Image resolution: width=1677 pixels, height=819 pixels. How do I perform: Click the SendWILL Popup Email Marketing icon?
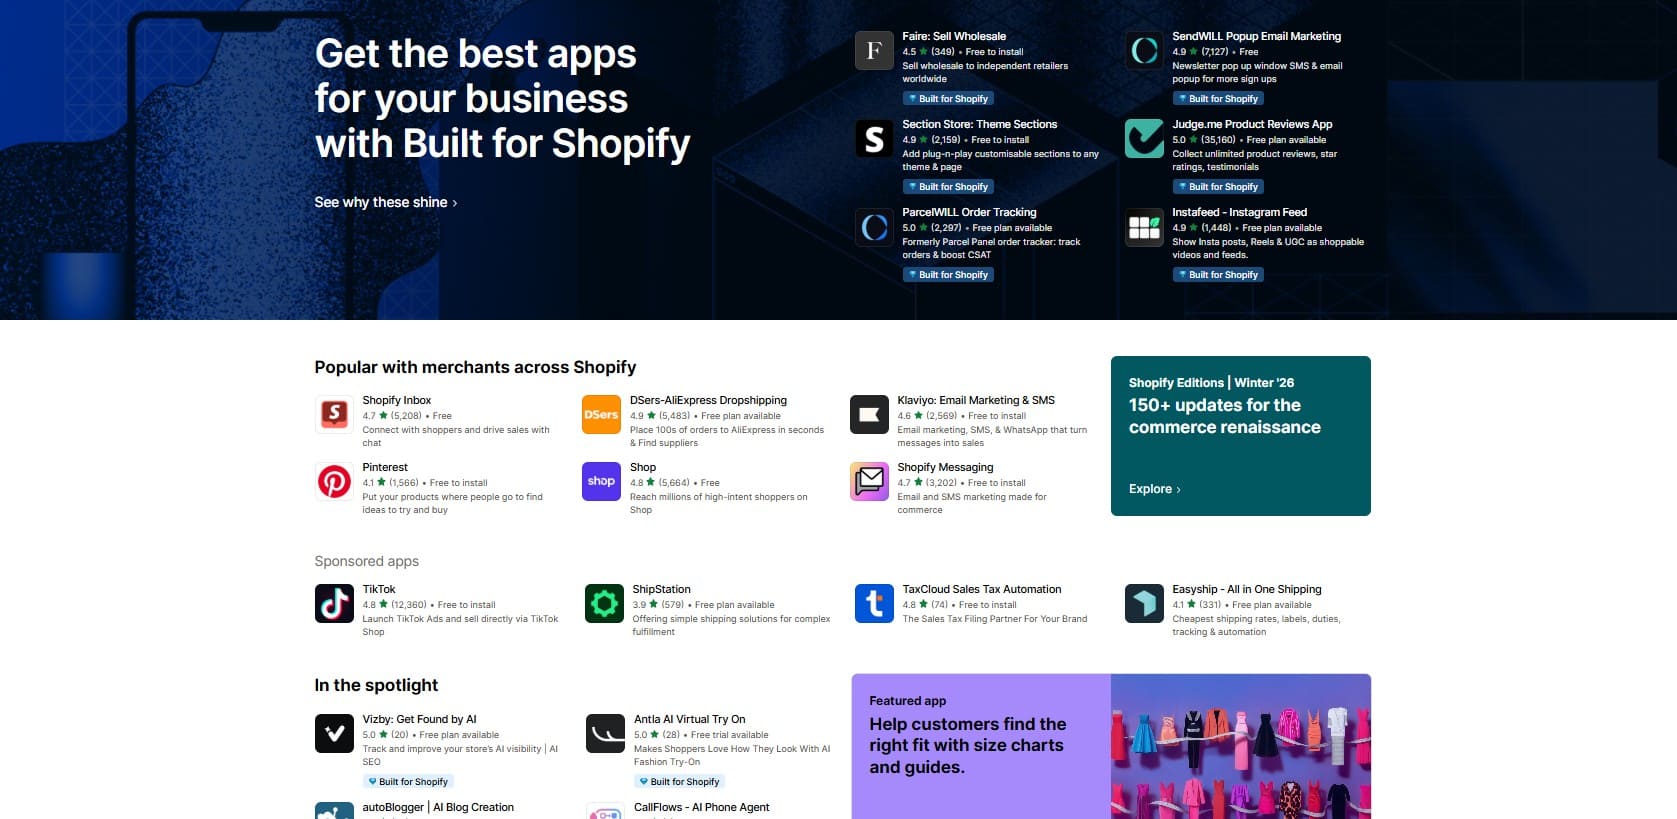pyautogui.click(x=1144, y=50)
